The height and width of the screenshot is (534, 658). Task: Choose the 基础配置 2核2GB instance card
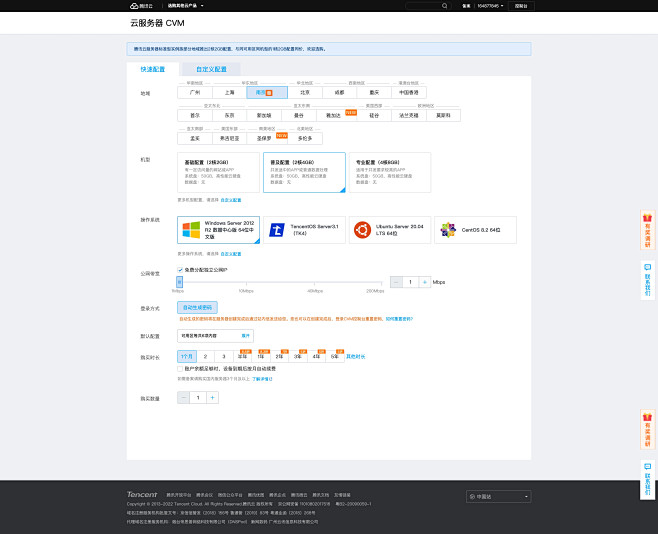coord(219,172)
